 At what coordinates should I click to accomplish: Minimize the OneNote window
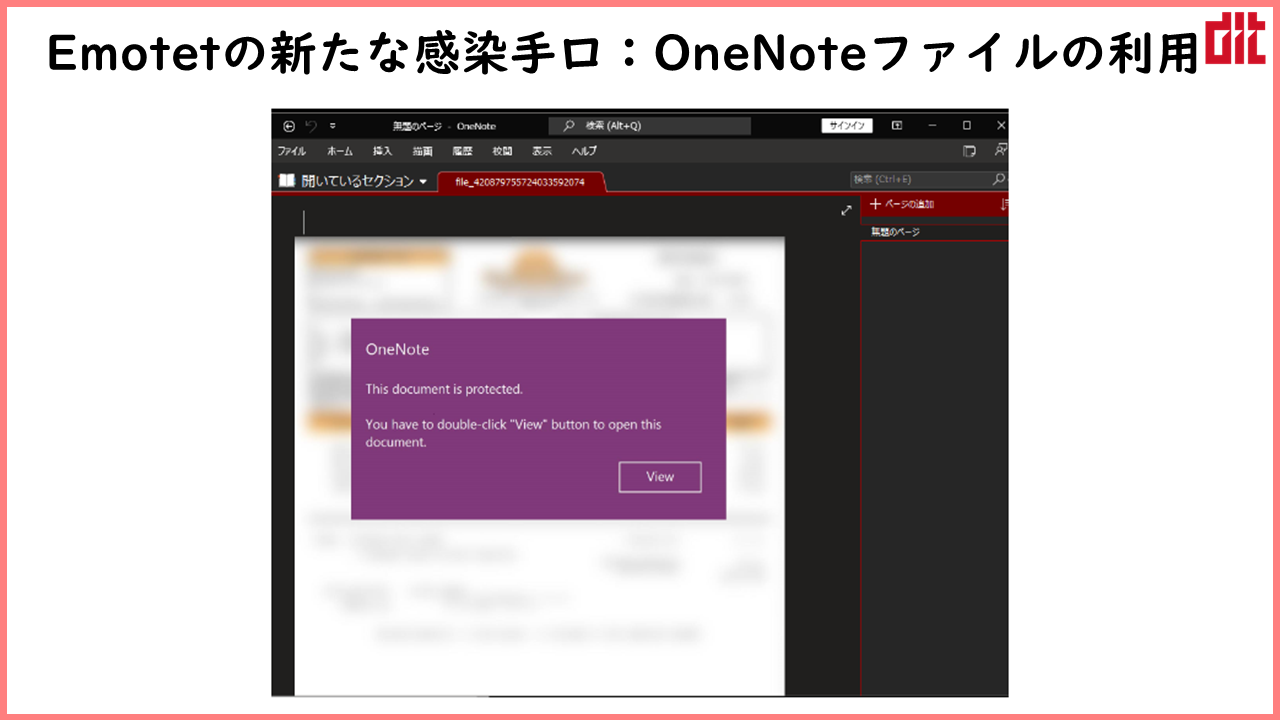click(x=932, y=126)
